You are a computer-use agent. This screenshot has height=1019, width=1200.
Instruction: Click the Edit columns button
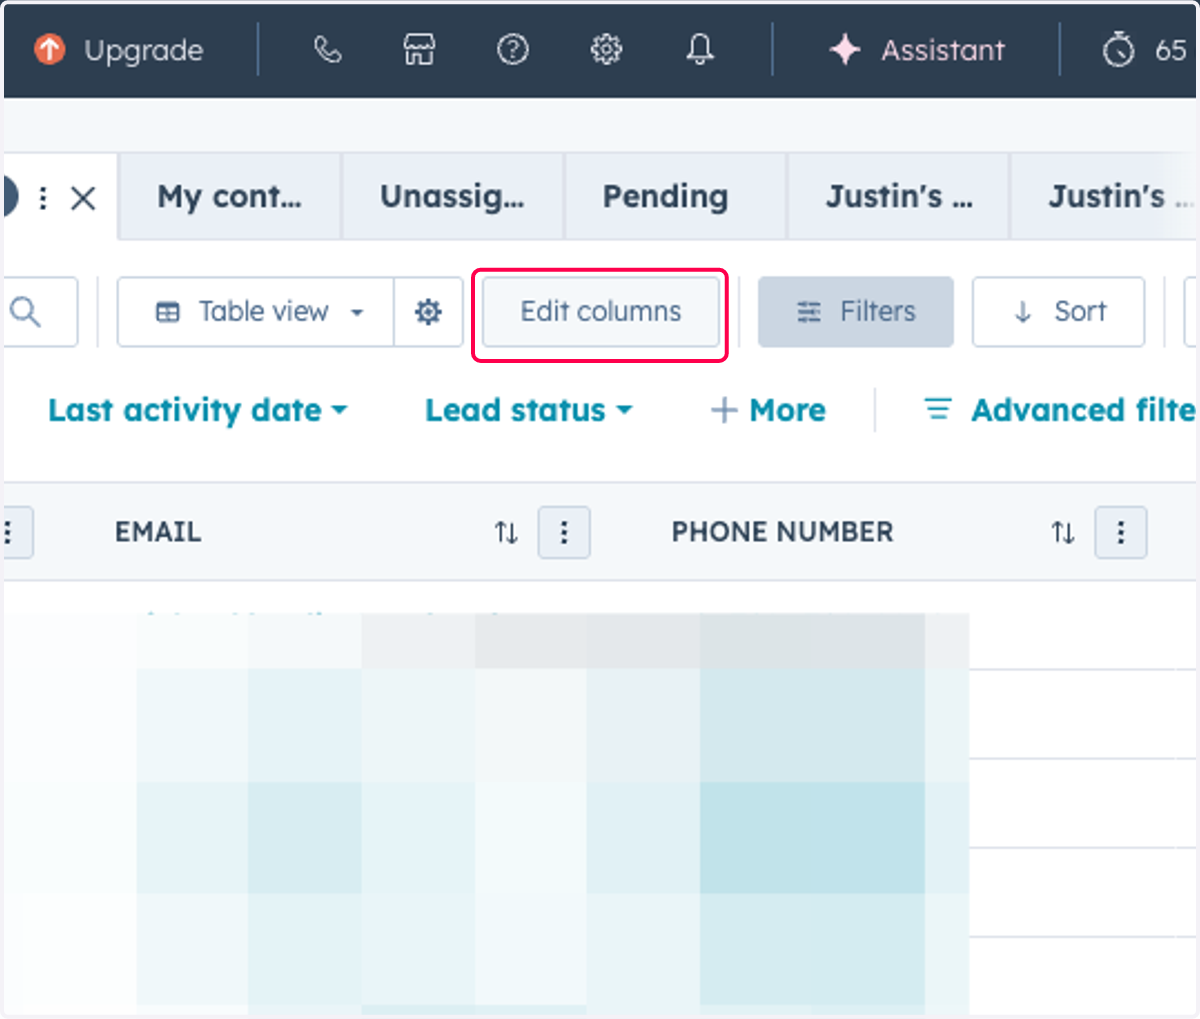click(x=600, y=312)
